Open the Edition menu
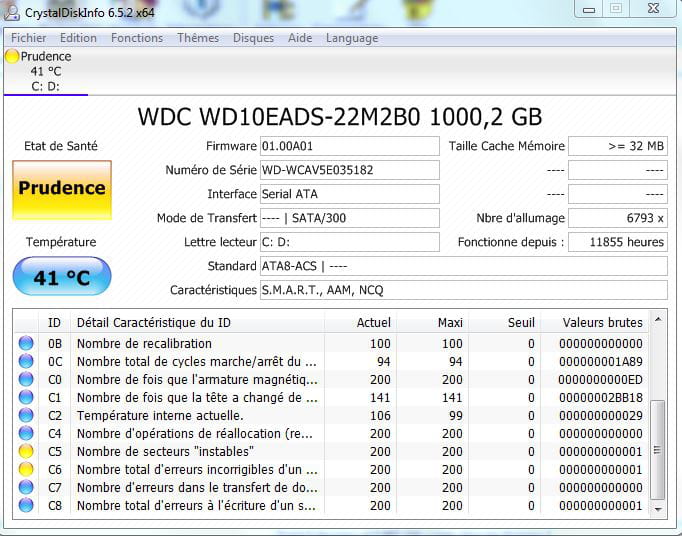682x536 pixels. [x=78, y=38]
